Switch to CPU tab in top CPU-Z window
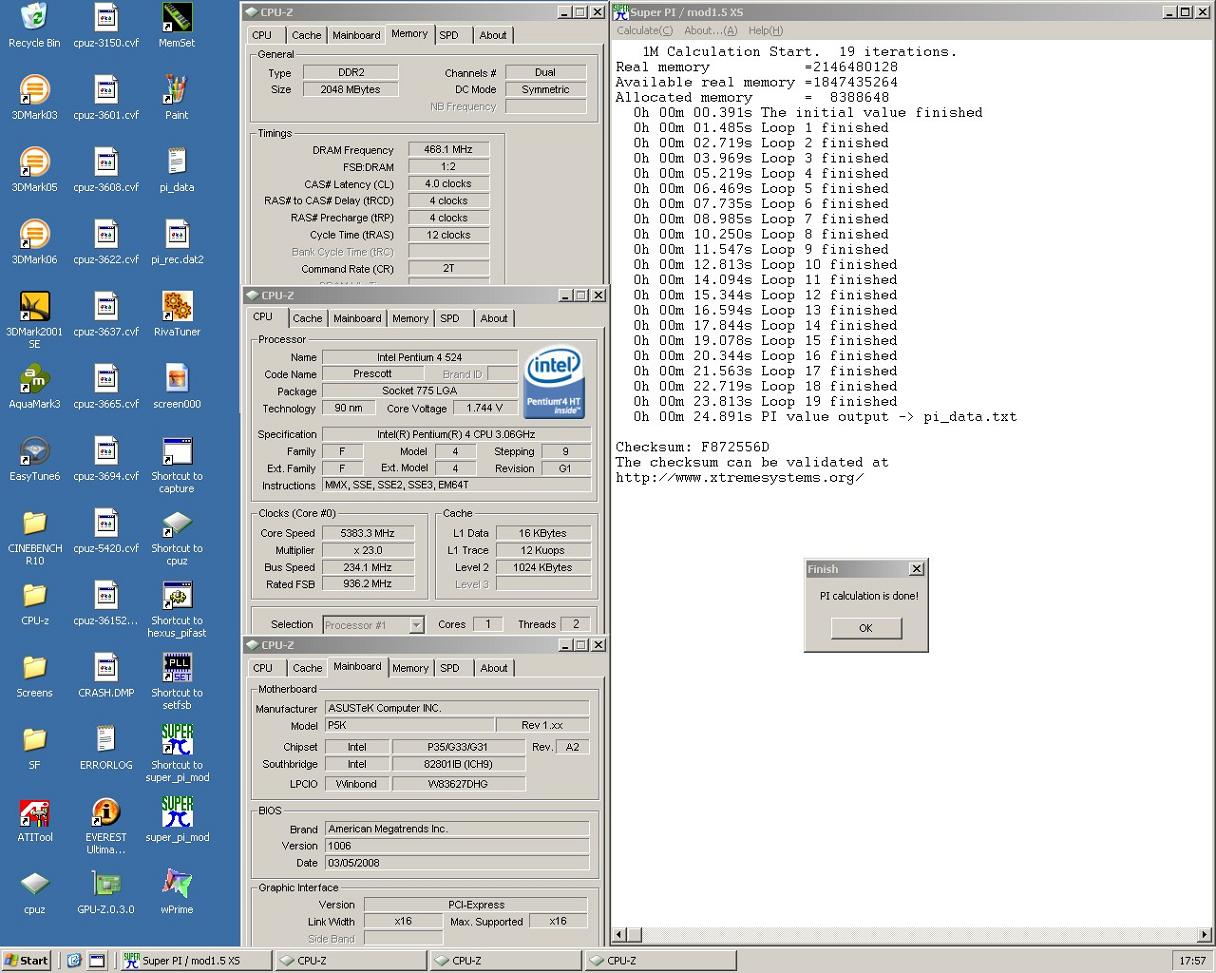Viewport: 1216px width, 973px height. coord(262,35)
